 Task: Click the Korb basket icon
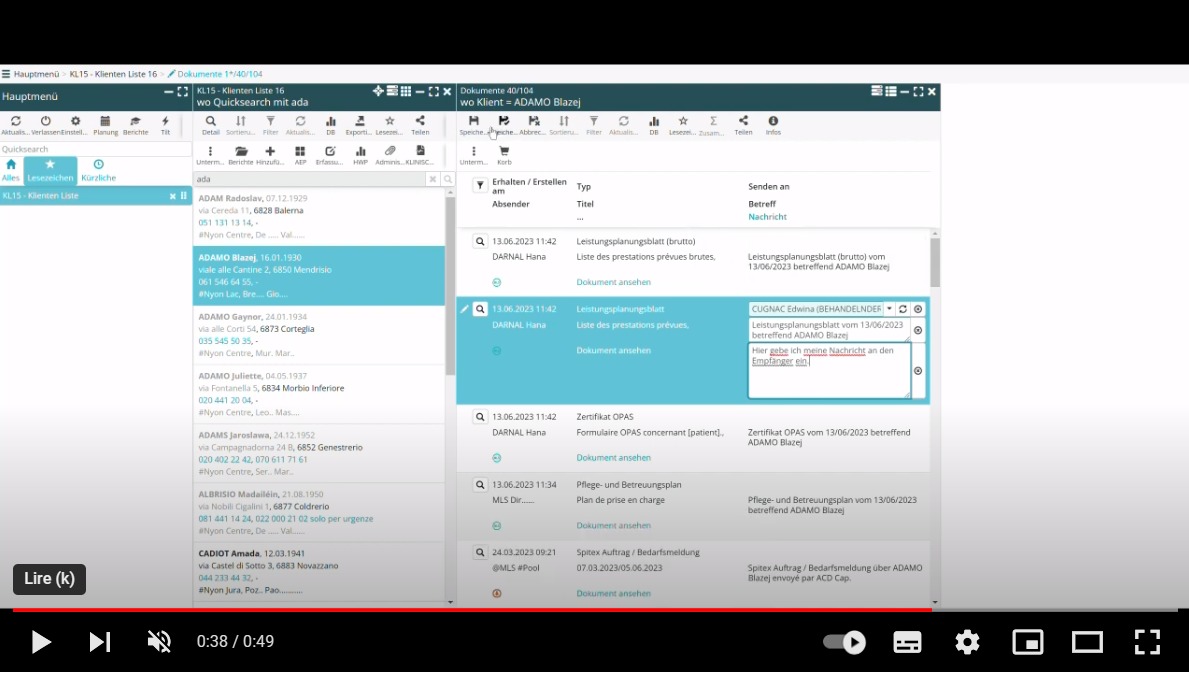[x=504, y=152]
